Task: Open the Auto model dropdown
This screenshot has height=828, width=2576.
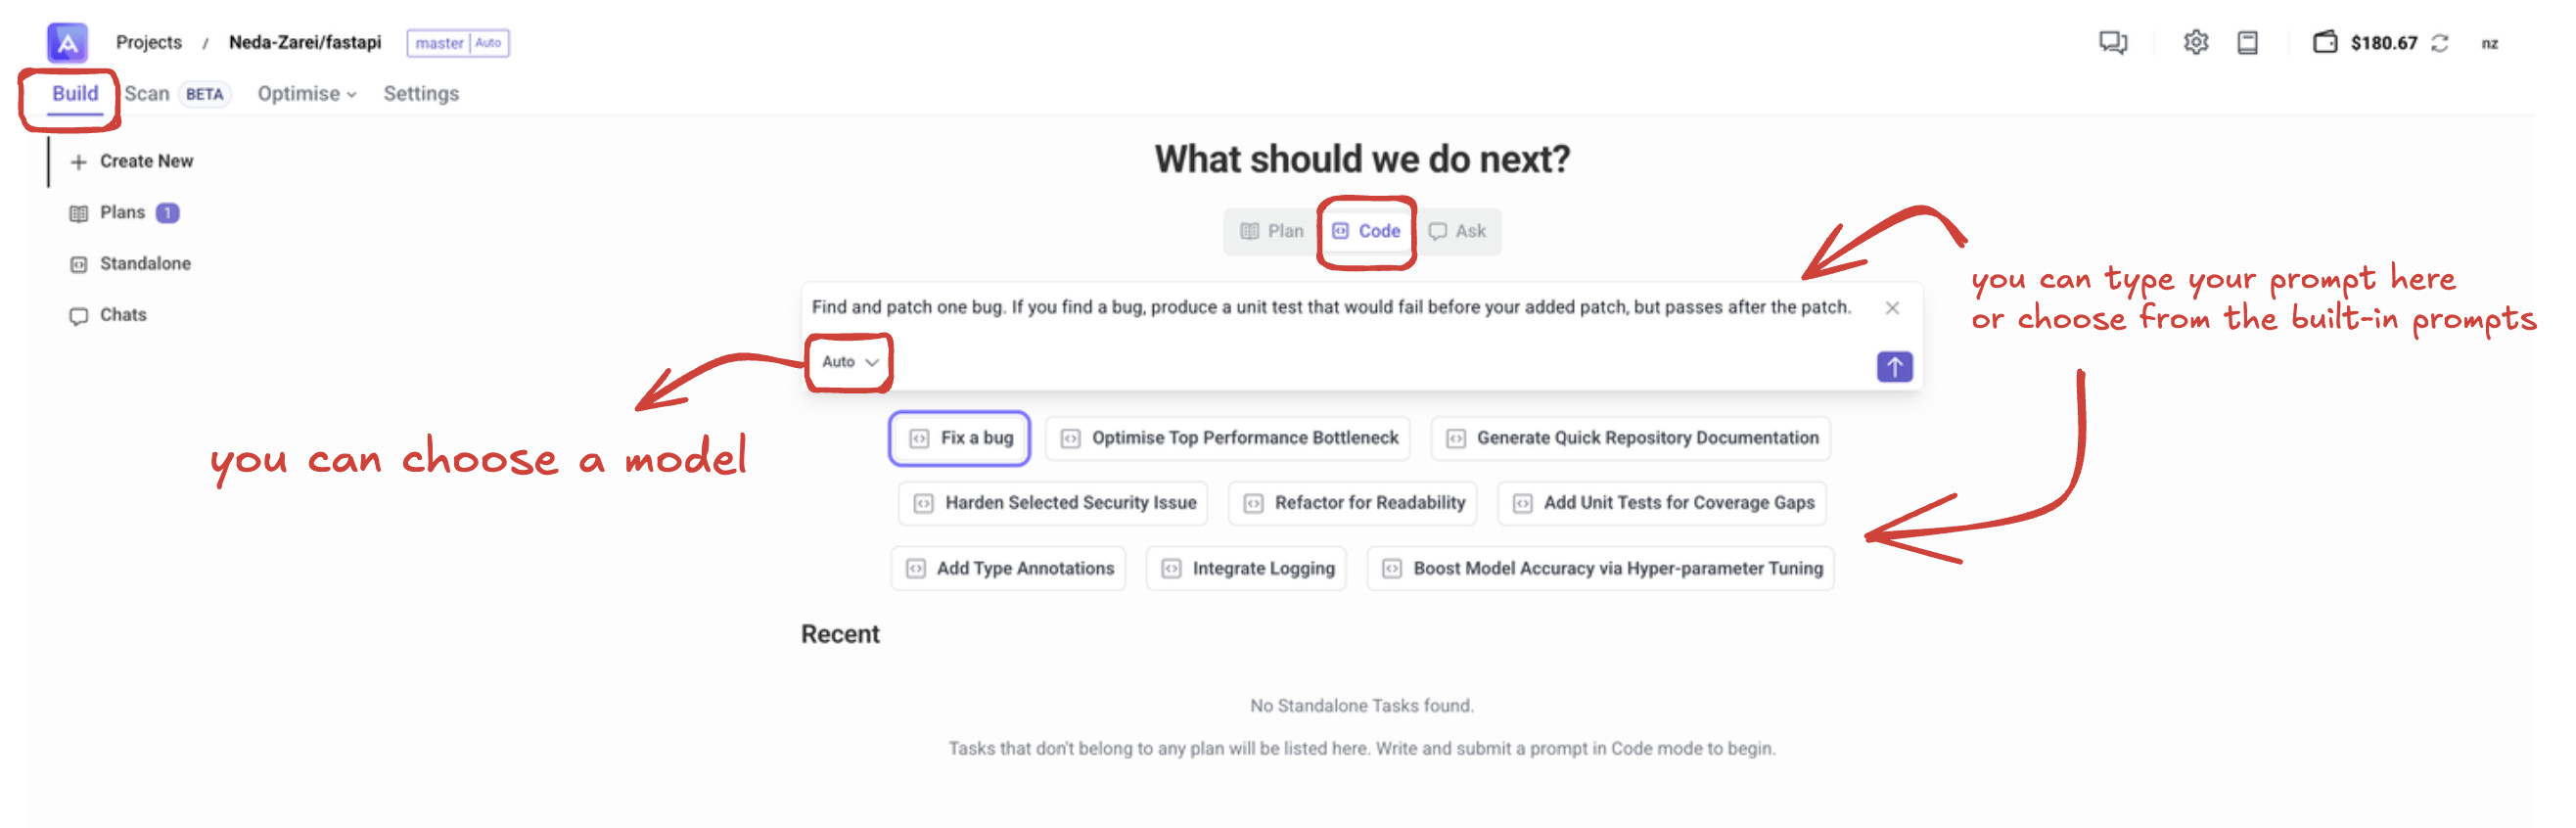Action: [x=849, y=362]
